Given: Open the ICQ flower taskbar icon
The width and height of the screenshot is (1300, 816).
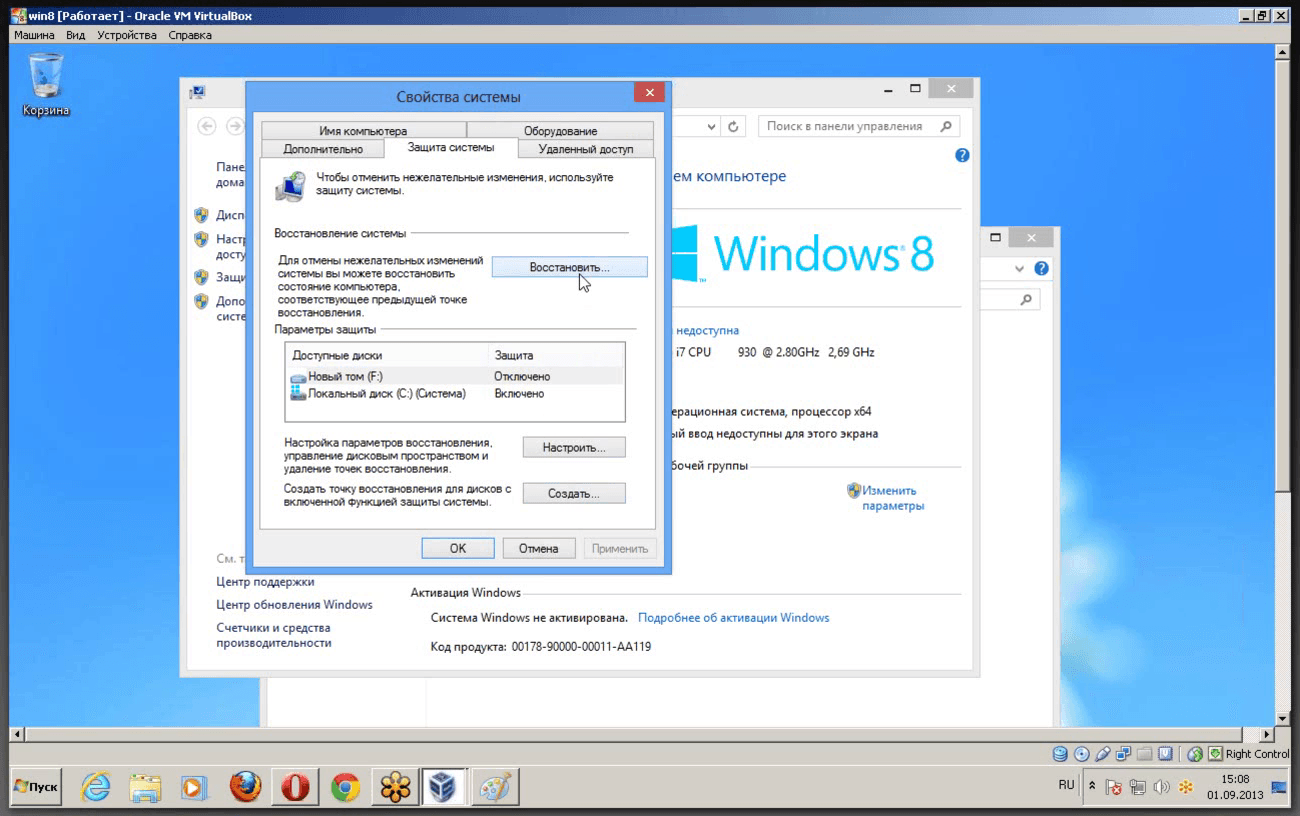Looking at the screenshot, I should click(395, 787).
